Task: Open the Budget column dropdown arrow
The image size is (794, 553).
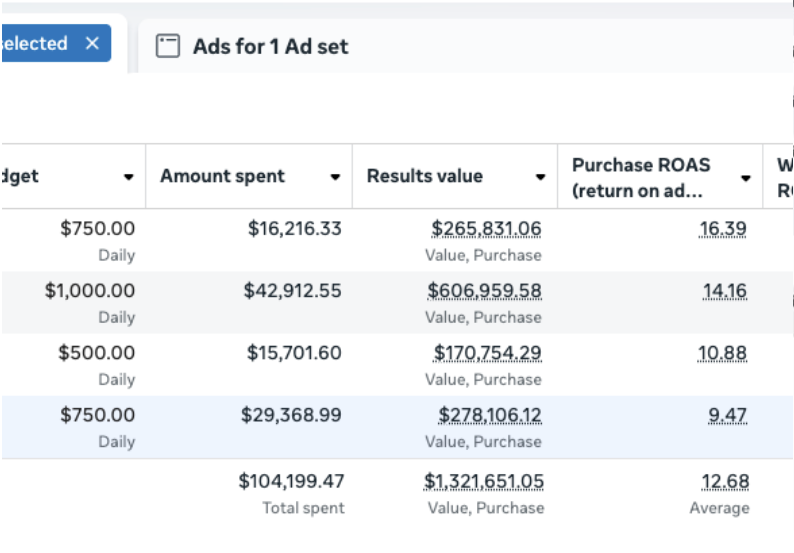Action: [x=129, y=177]
